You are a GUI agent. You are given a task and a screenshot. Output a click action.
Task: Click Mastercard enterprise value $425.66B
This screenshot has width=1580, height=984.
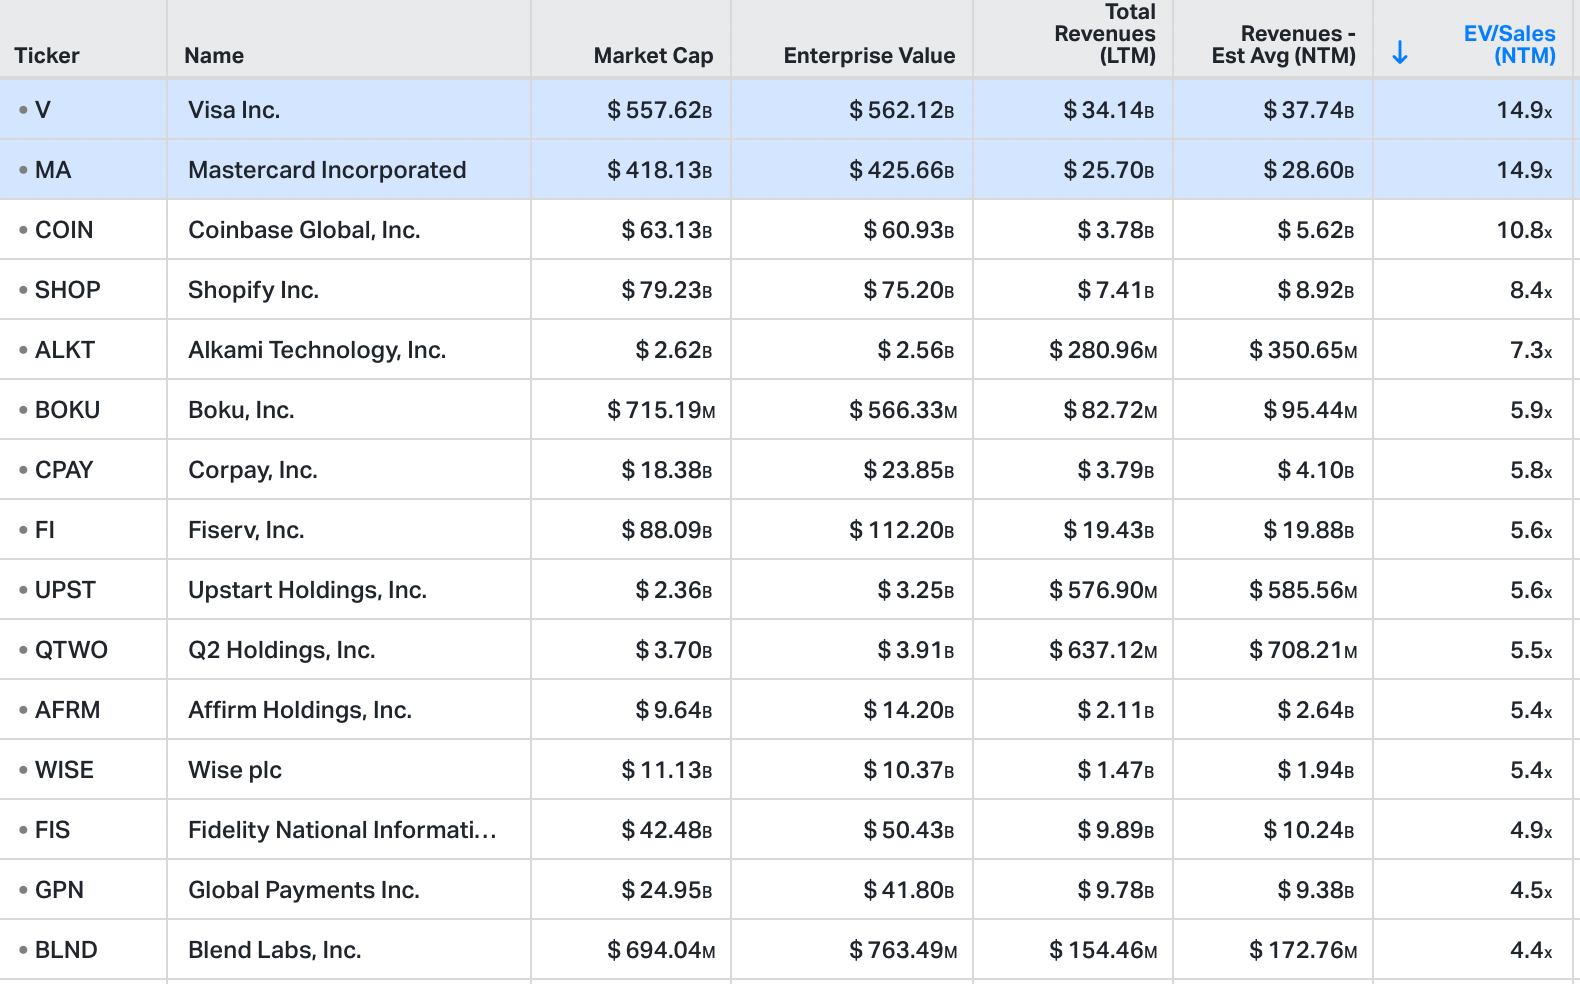point(902,170)
